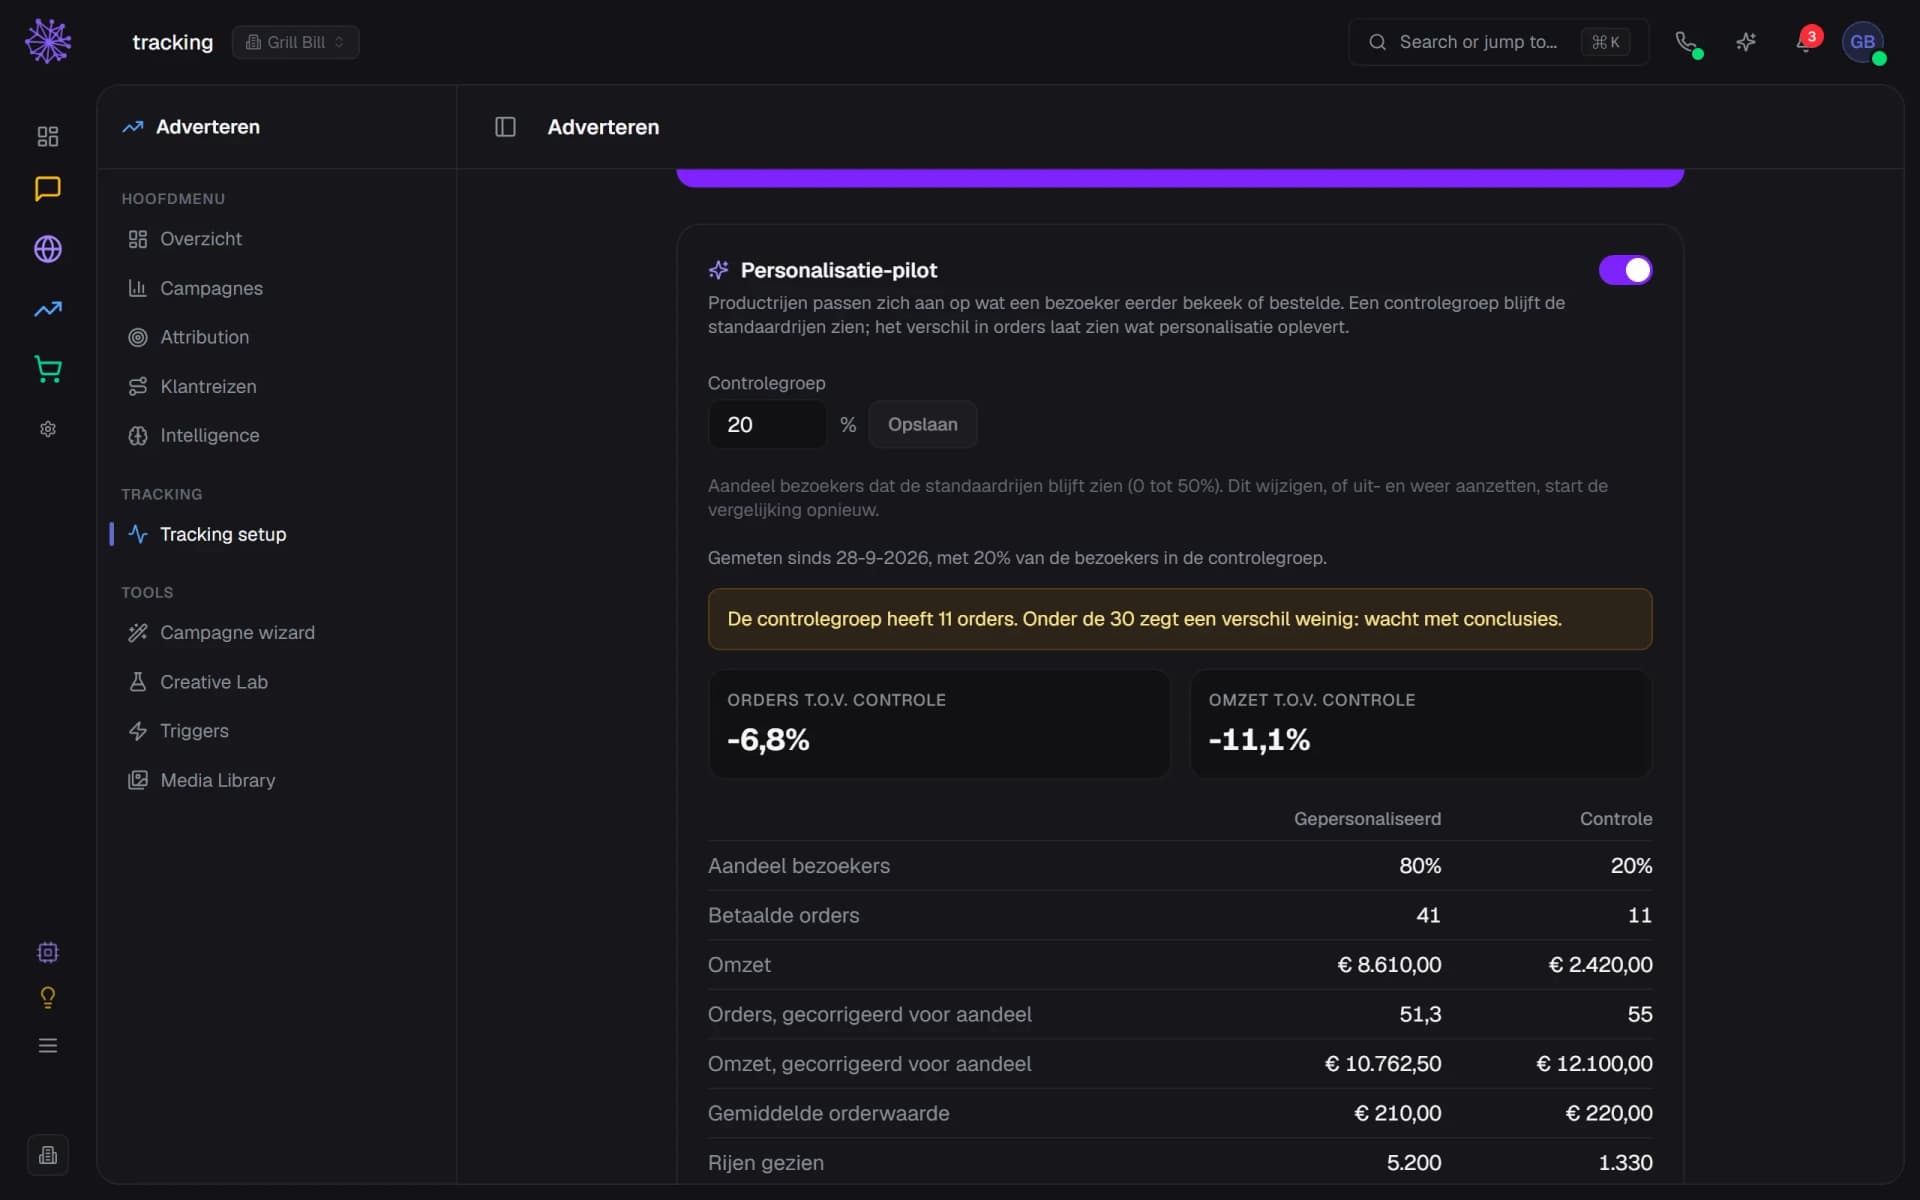Click the € 8.610,00 omzet value

point(1389,965)
